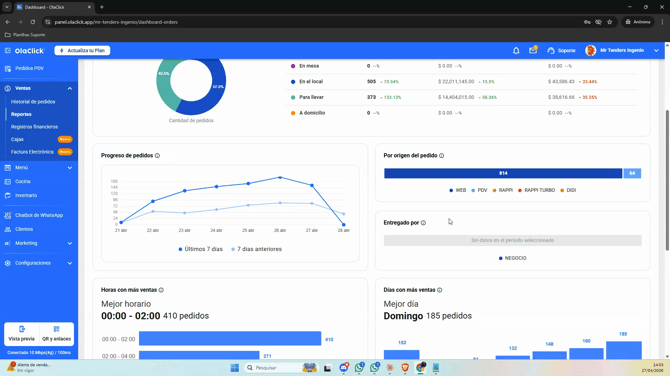The image size is (670, 376).
Task: Open a new browser tab
Action: 102,7
